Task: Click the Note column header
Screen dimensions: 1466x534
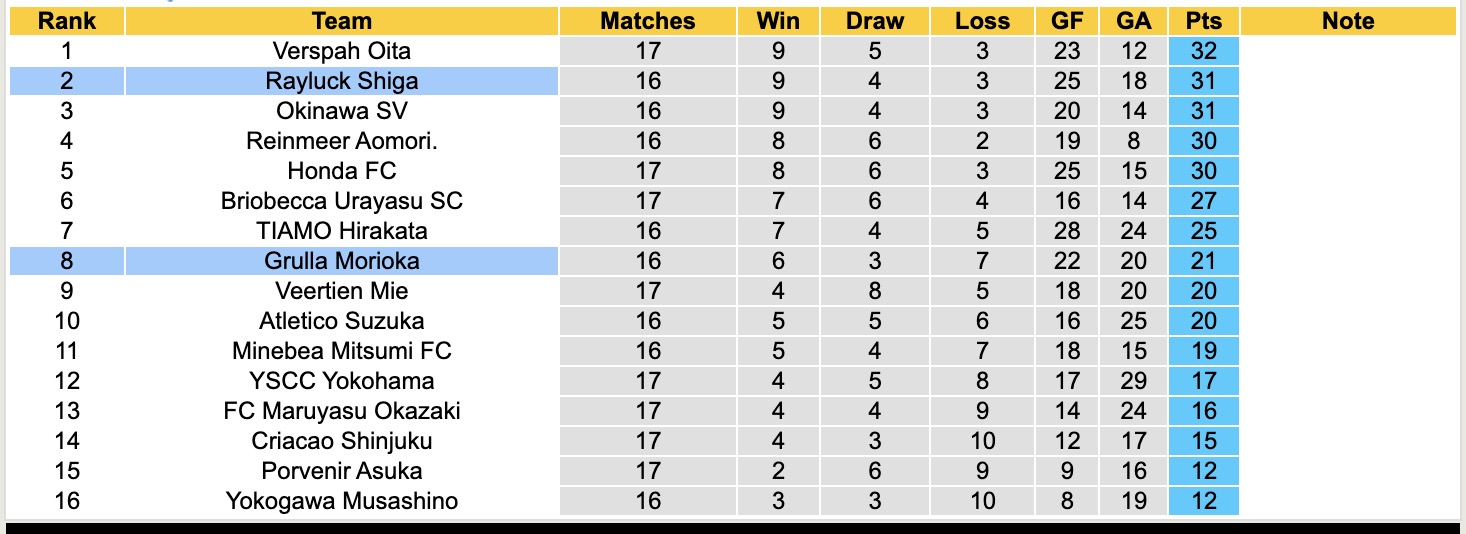Action: [x=1348, y=21]
